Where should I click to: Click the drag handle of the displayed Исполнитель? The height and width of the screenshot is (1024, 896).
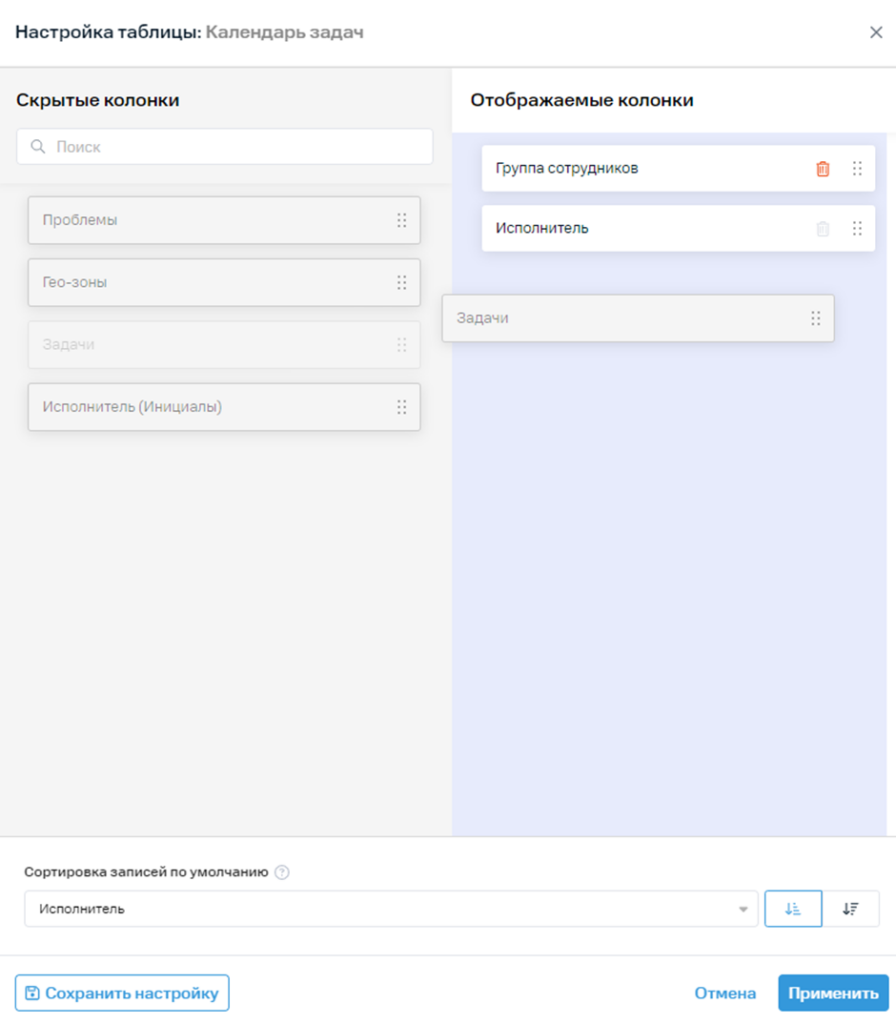[x=857, y=229]
